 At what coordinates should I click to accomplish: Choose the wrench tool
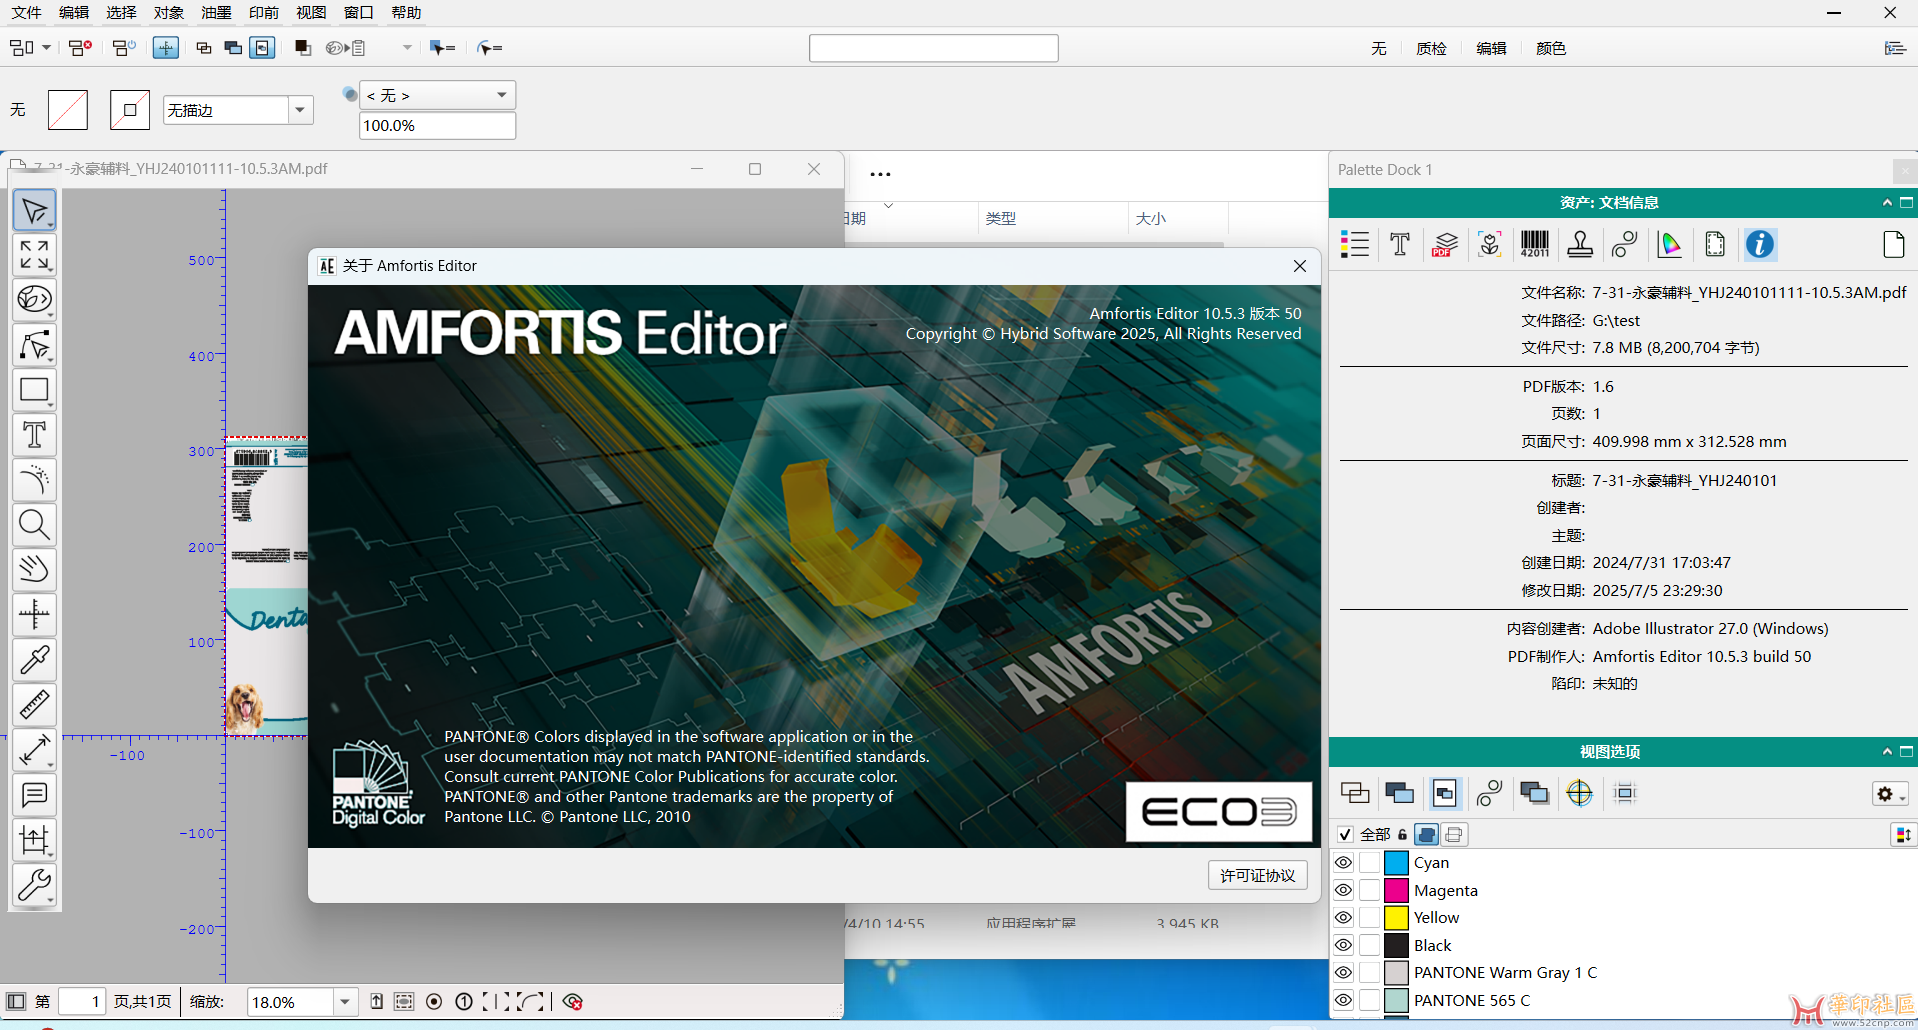(34, 885)
